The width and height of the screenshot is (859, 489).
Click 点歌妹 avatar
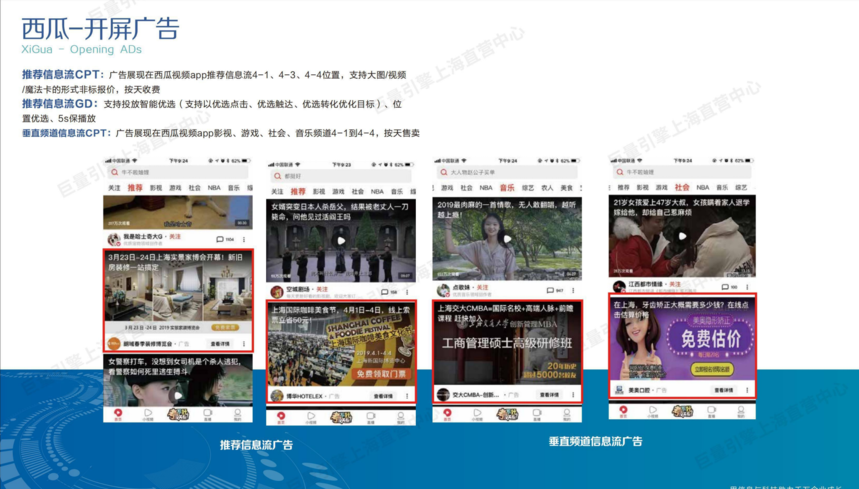(x=443, y=290)
